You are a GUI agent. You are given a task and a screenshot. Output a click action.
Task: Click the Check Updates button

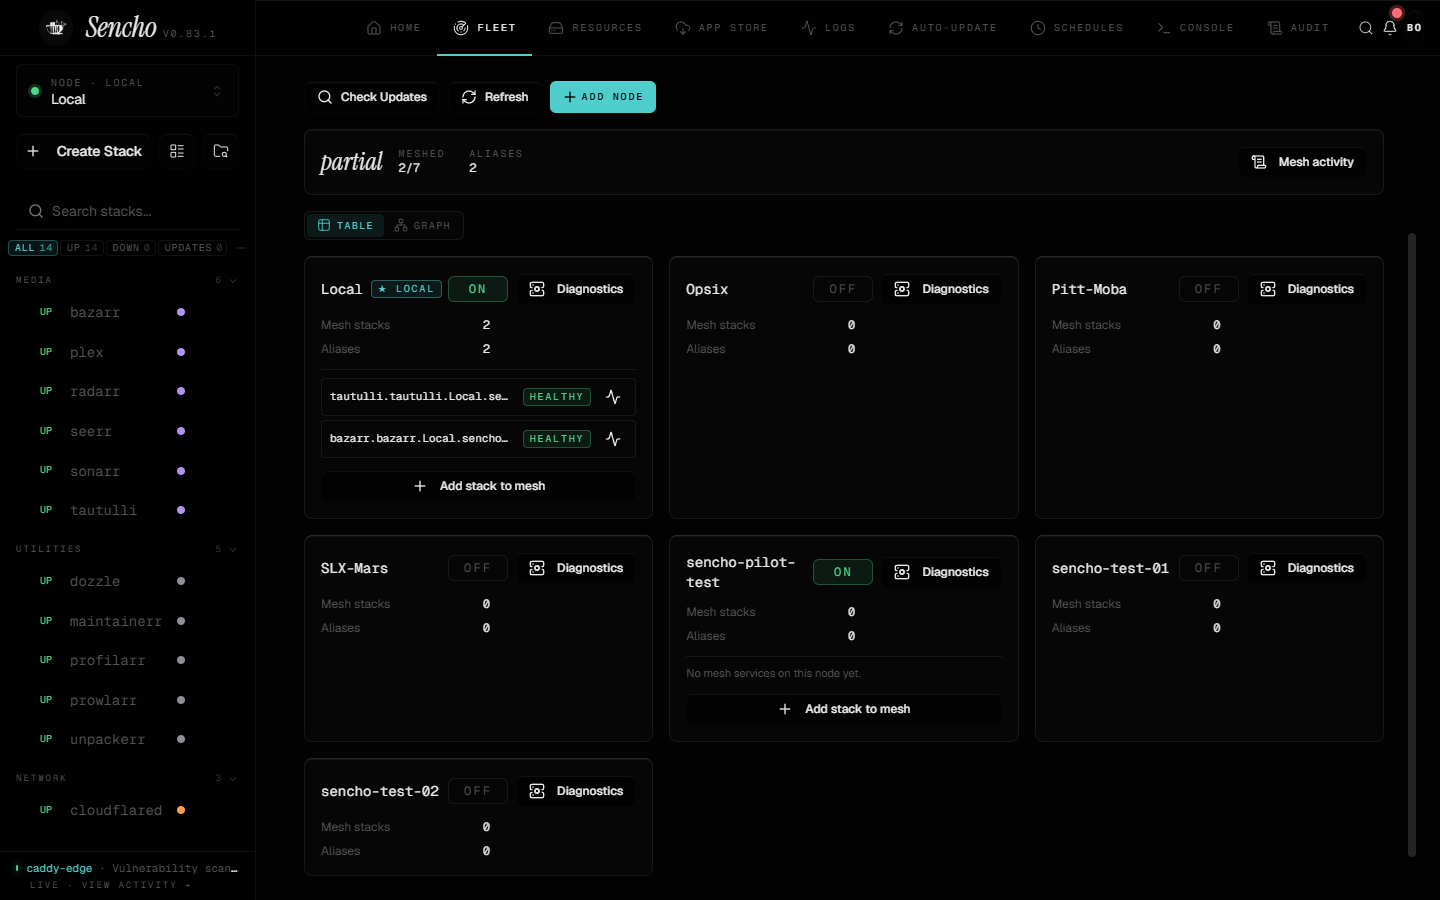tap(372, 97)
